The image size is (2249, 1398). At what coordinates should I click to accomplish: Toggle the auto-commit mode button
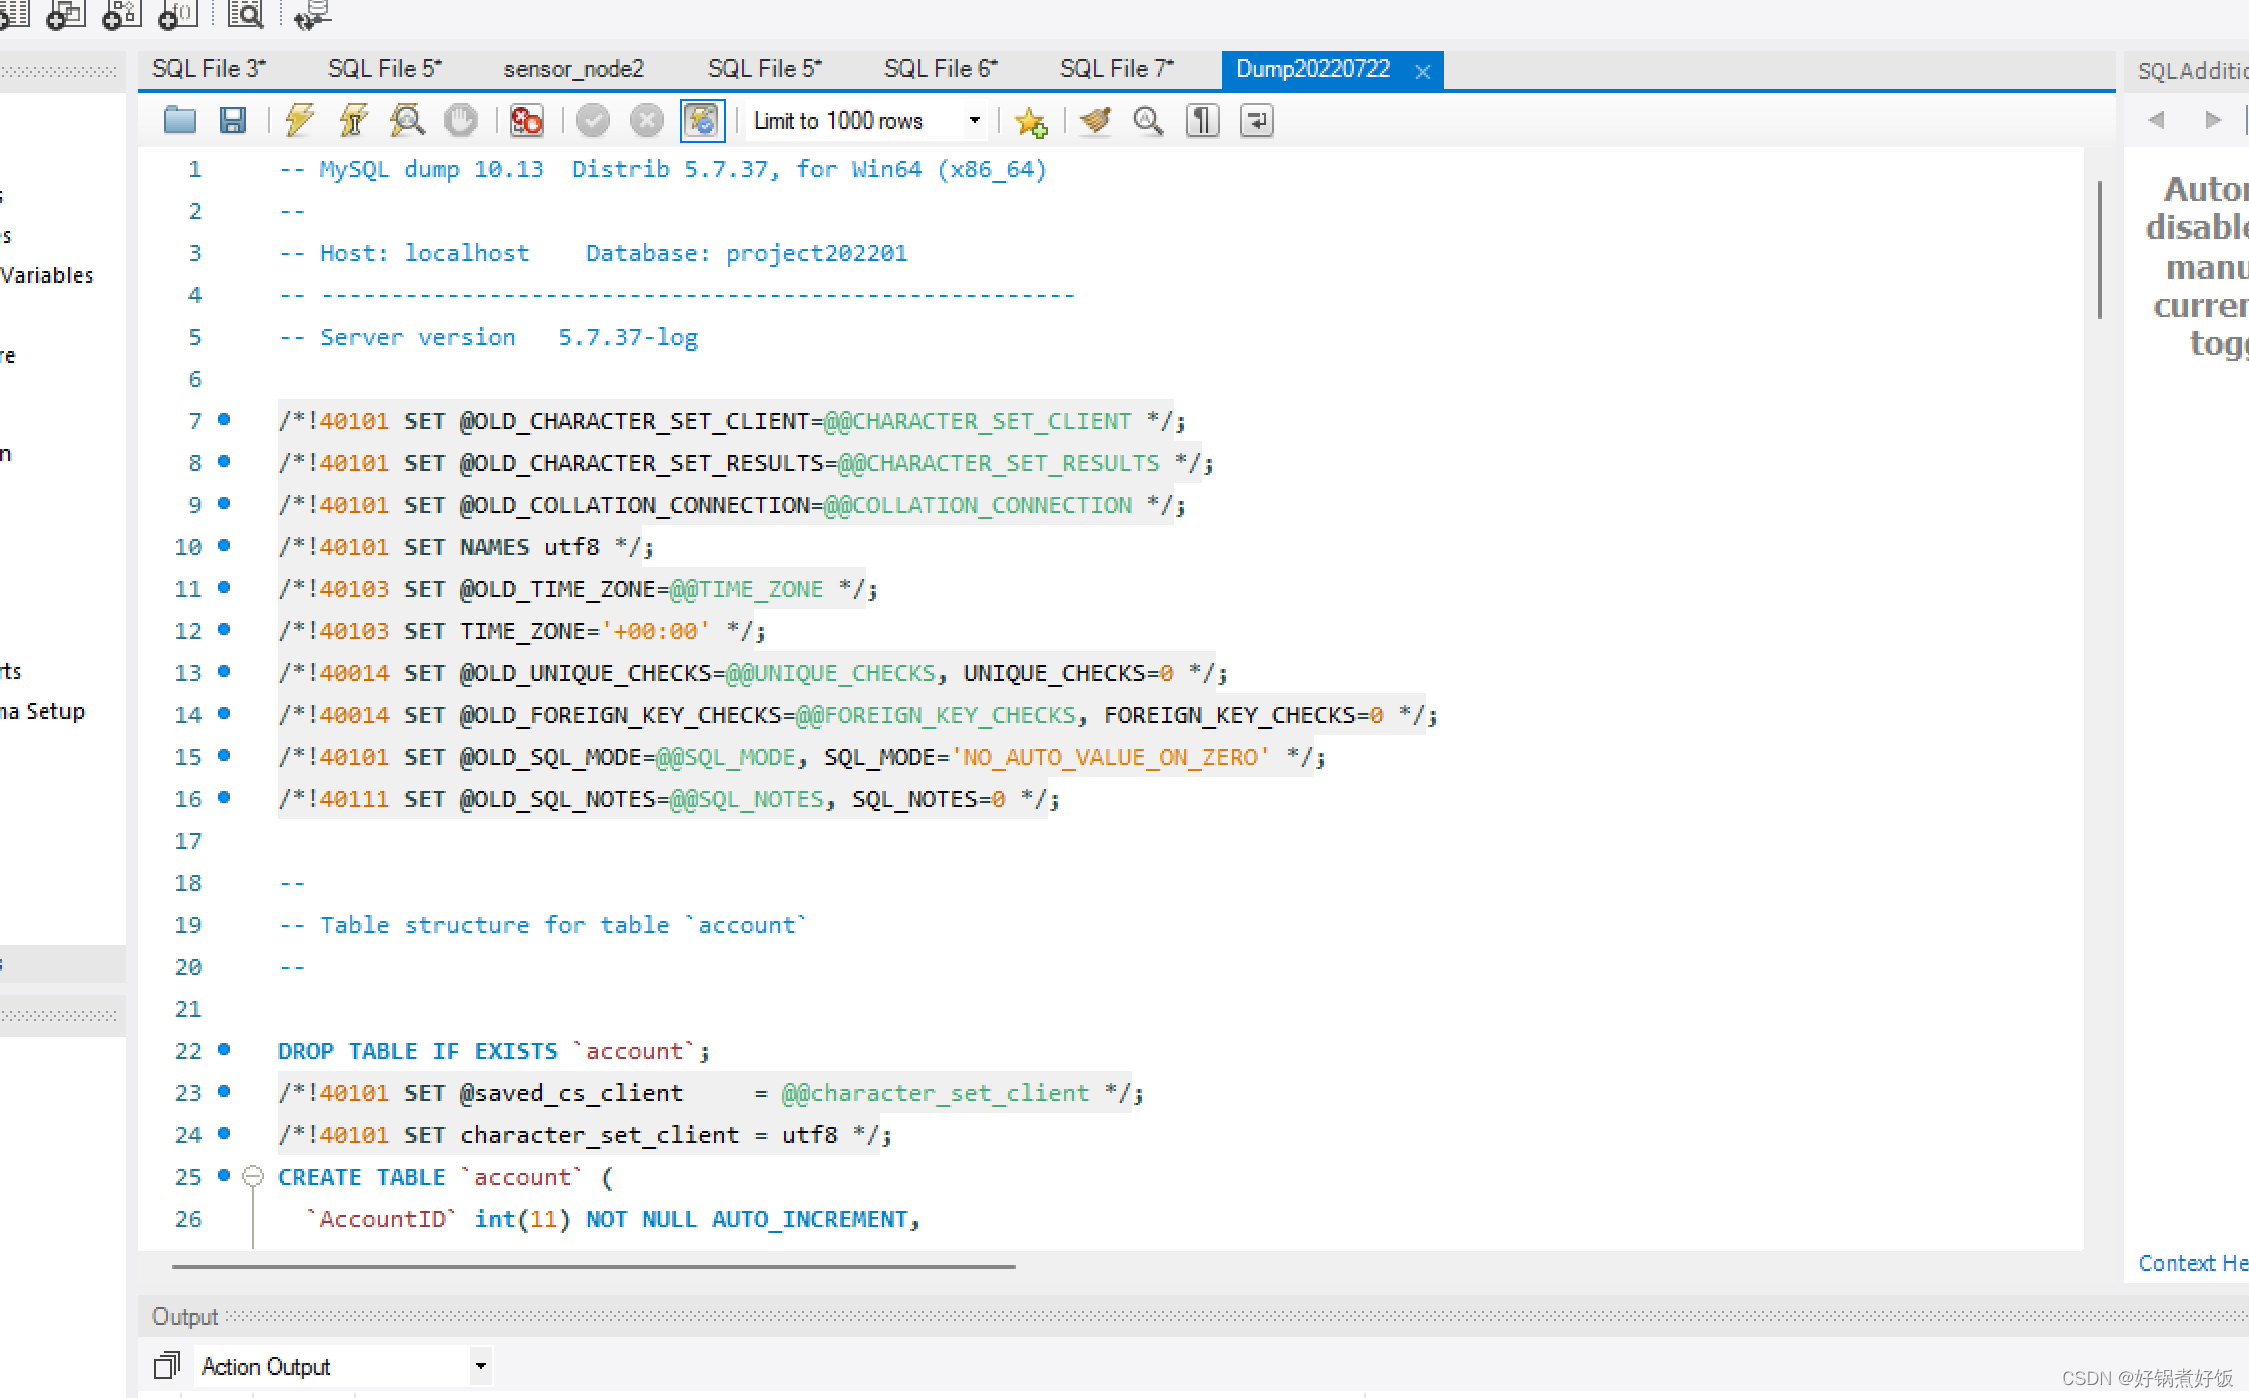coord(702,121)
